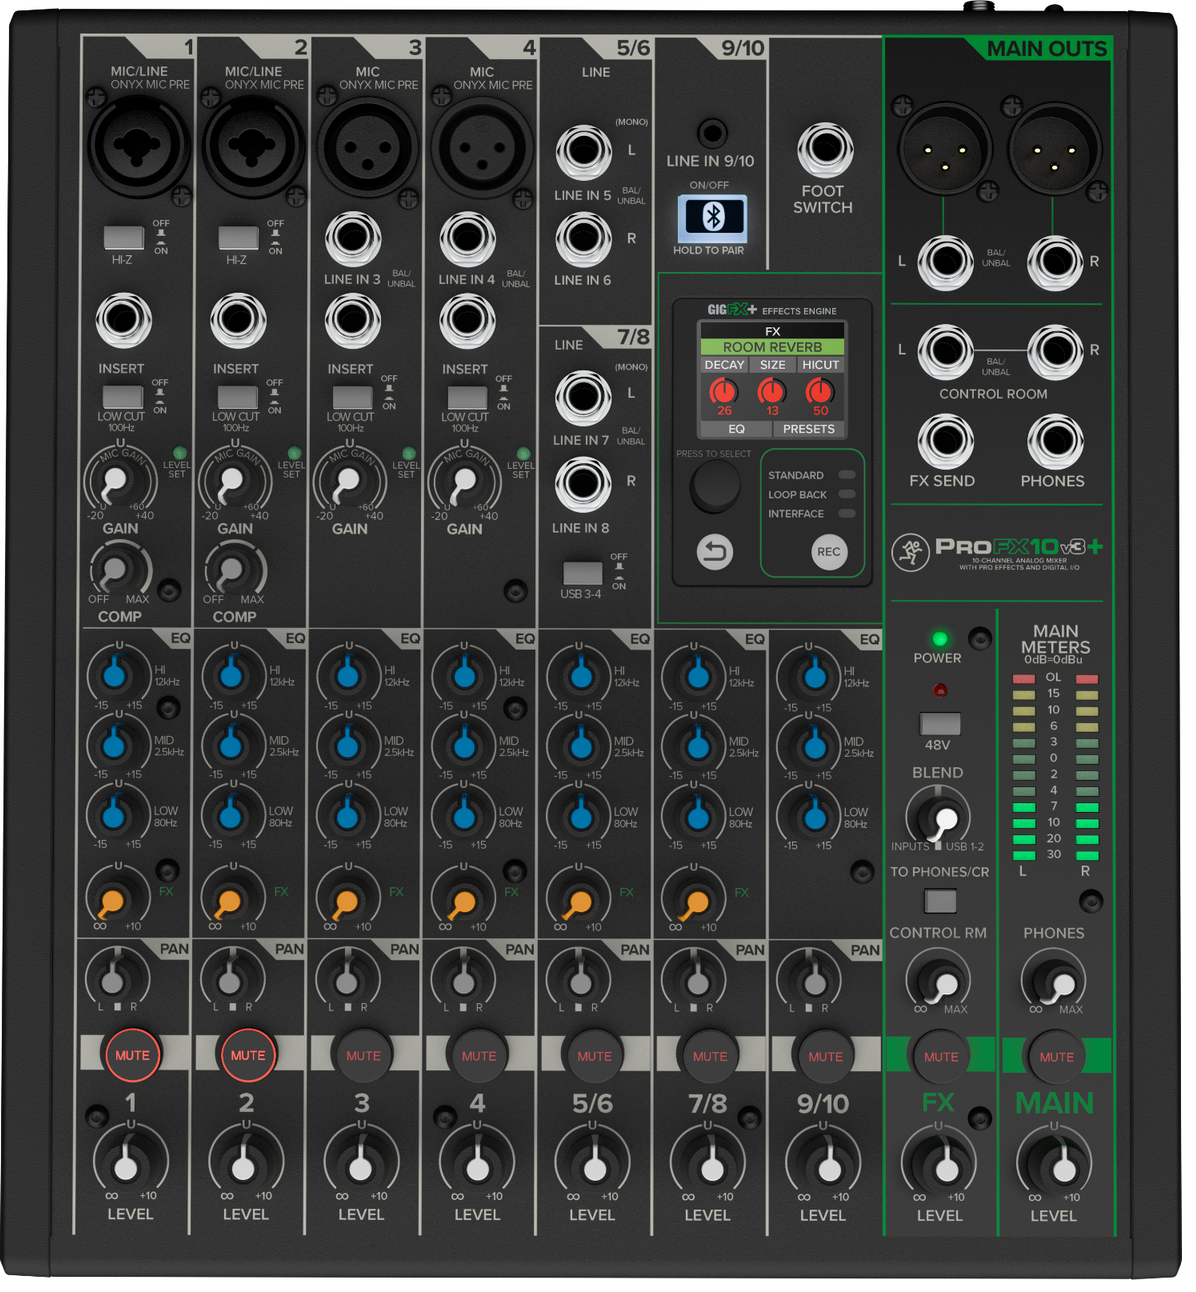Click the red DECAY knob on FX display

724,391
